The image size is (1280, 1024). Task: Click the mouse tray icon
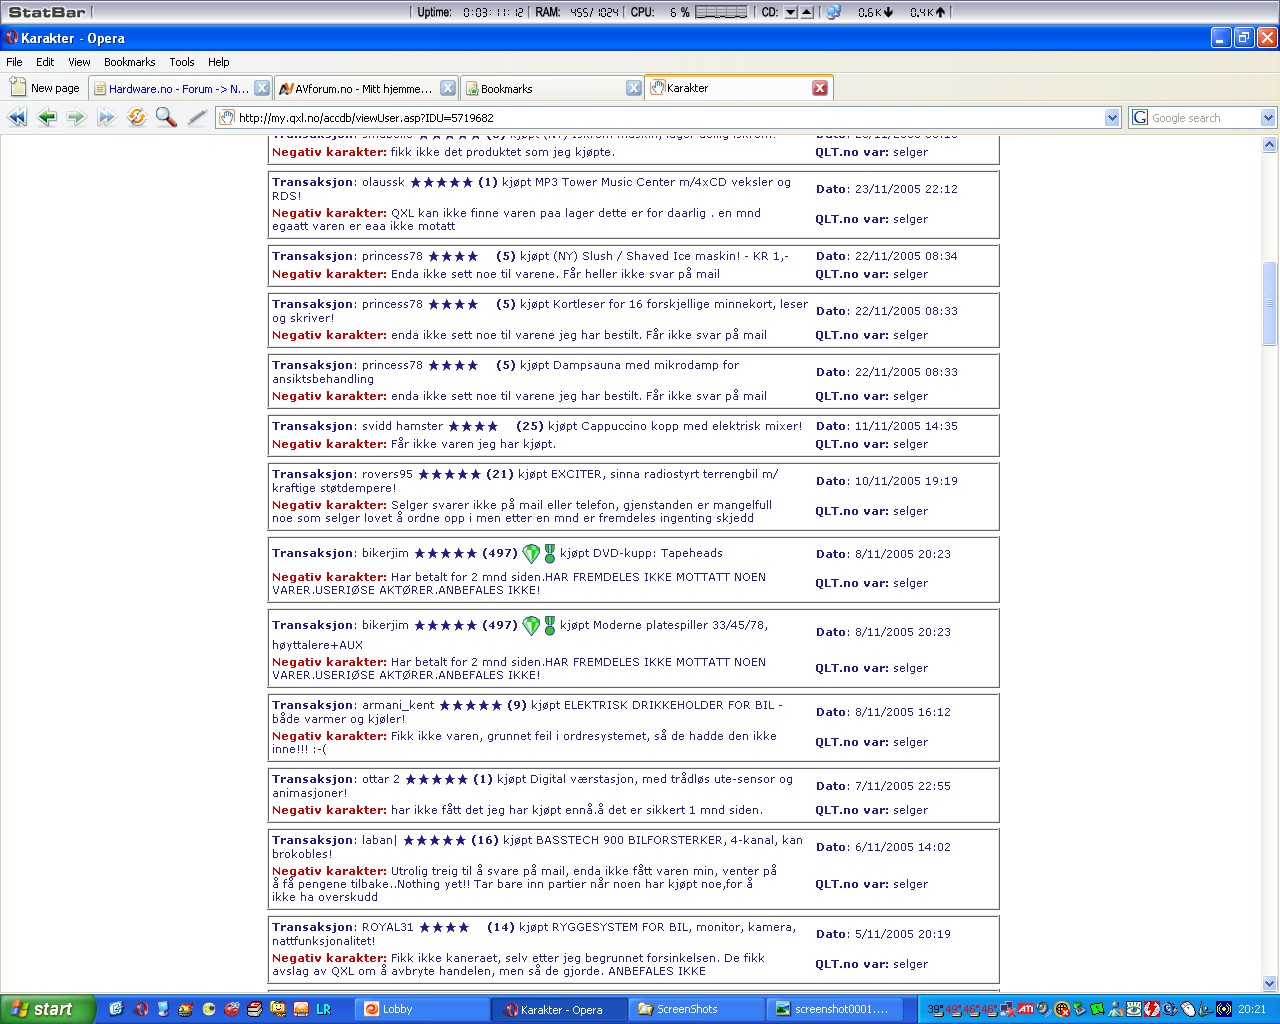1188,1009
